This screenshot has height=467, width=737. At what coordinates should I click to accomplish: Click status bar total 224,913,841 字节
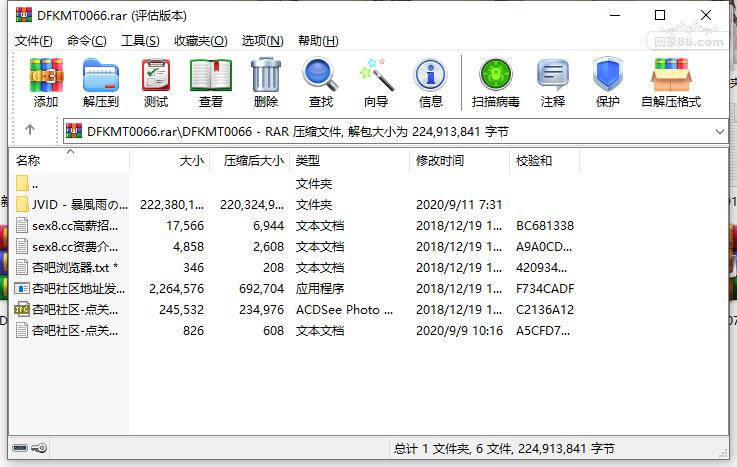coord(566,448)
